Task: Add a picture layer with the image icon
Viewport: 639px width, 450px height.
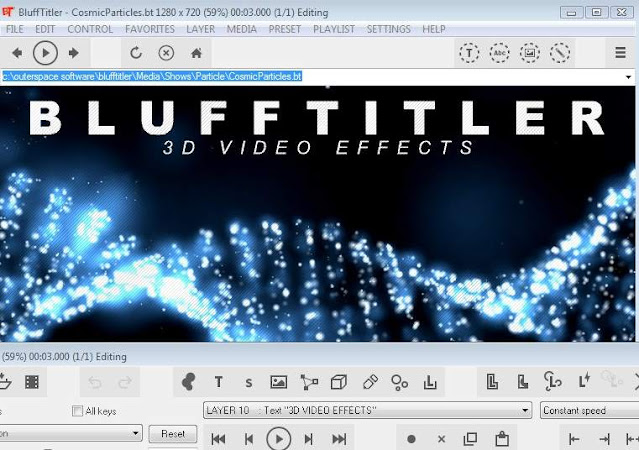Action: [279, 382]
